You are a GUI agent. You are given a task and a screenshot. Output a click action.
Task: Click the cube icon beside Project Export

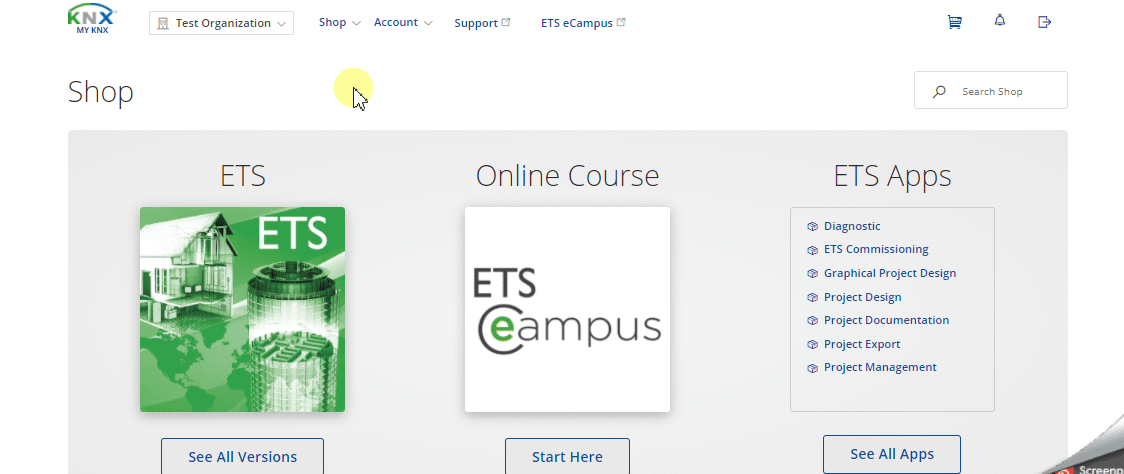click(x=812, y=345)
